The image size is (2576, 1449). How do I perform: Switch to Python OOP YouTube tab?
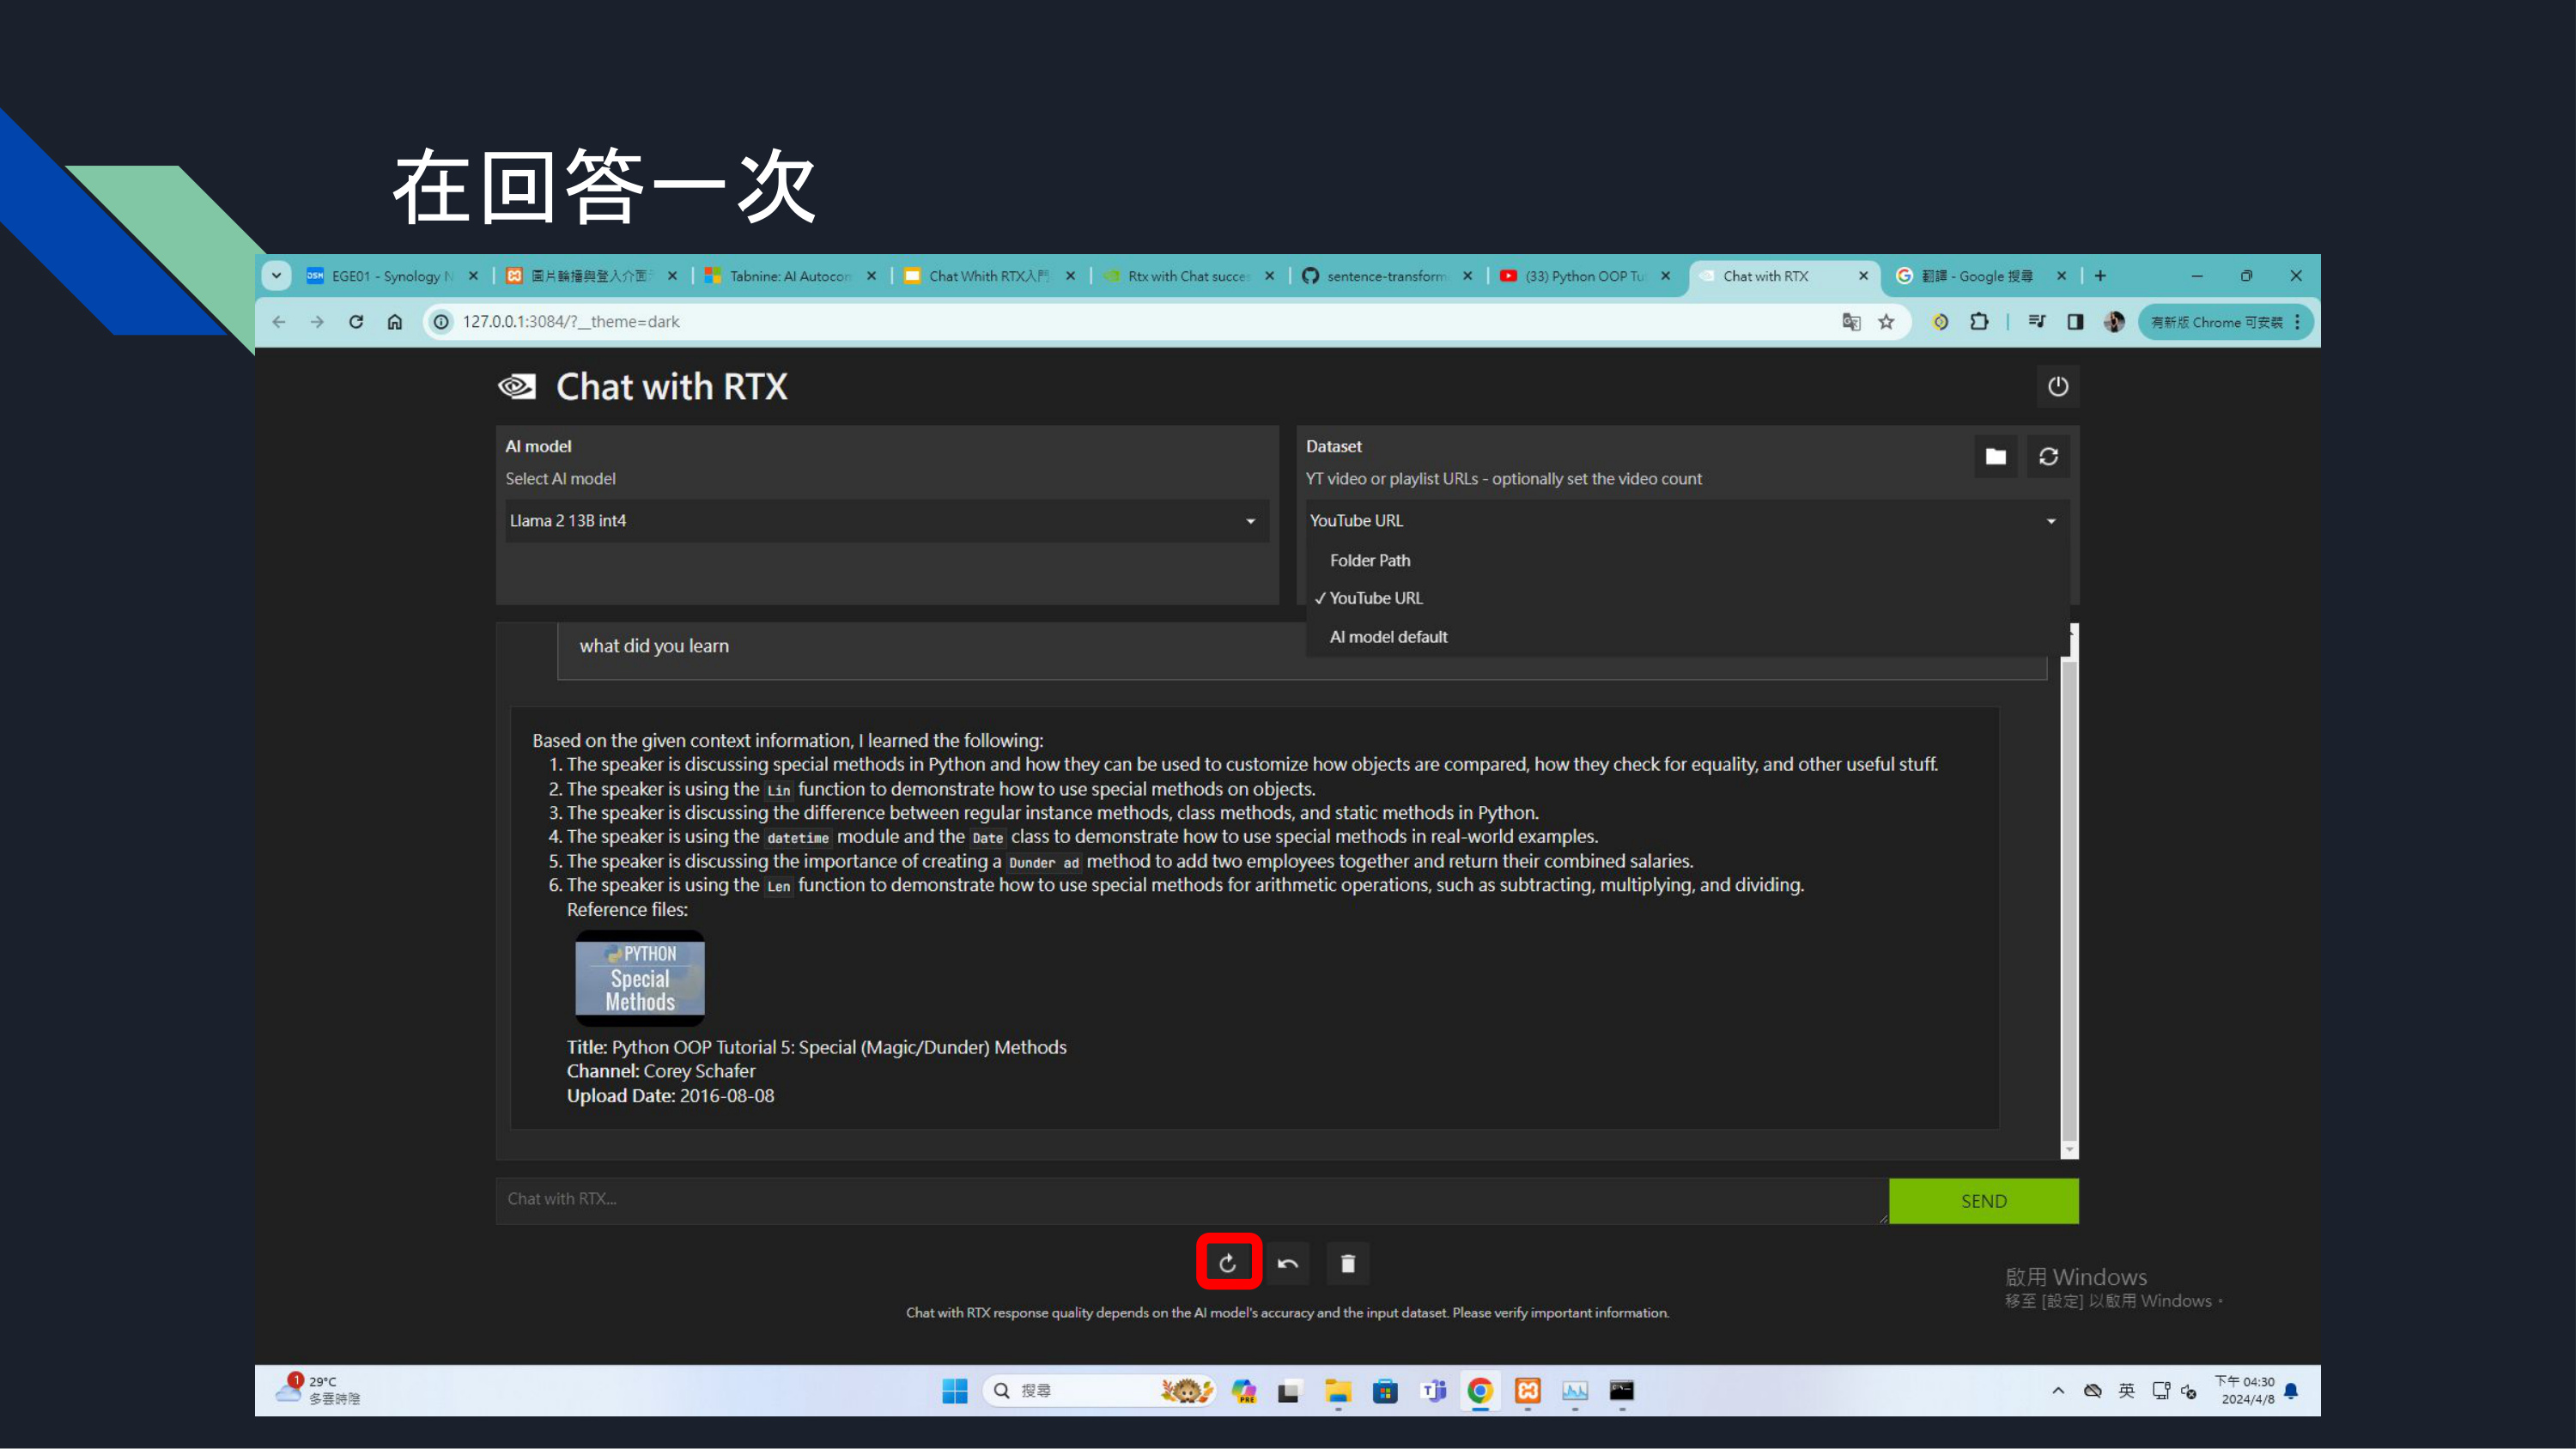(1584, 275)
